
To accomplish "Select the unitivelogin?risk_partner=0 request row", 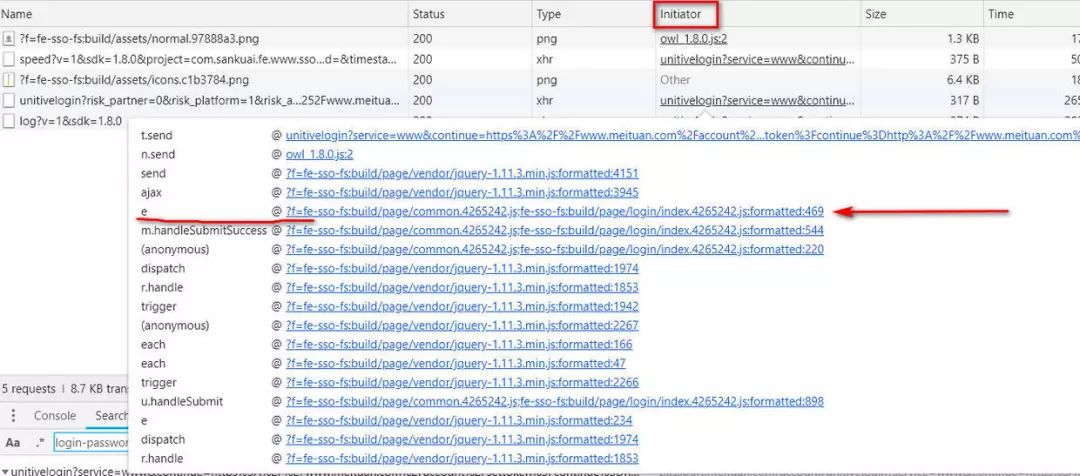I will (540, 101).
